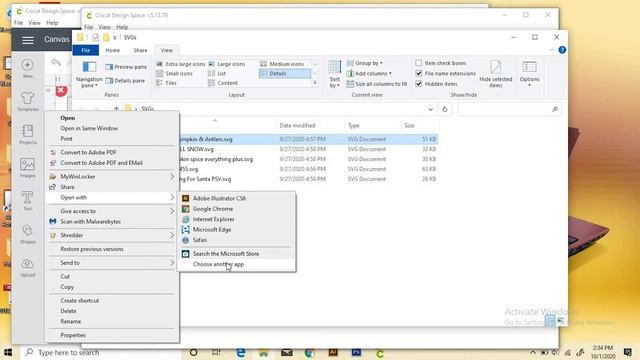Choose Large icons layout
Image resolution: width=640 pixels, height=360 pixels.
click(227, 64)
